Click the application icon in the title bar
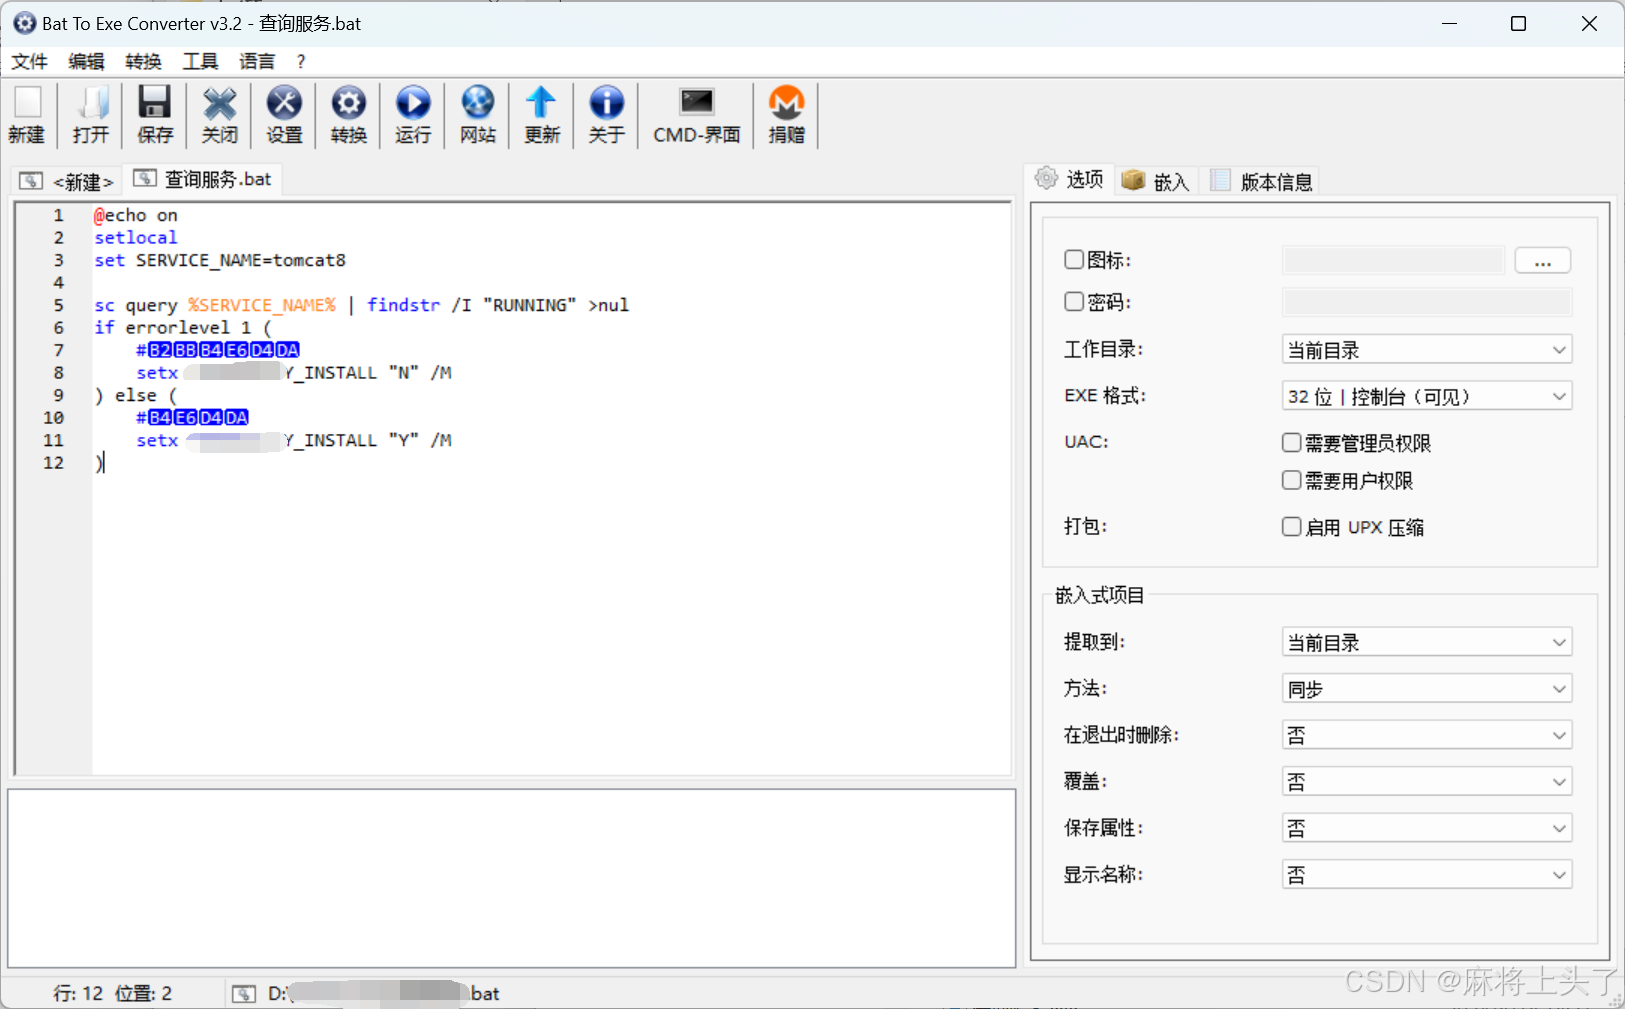Screen dimensions: 1625x1009 [24, 23]
